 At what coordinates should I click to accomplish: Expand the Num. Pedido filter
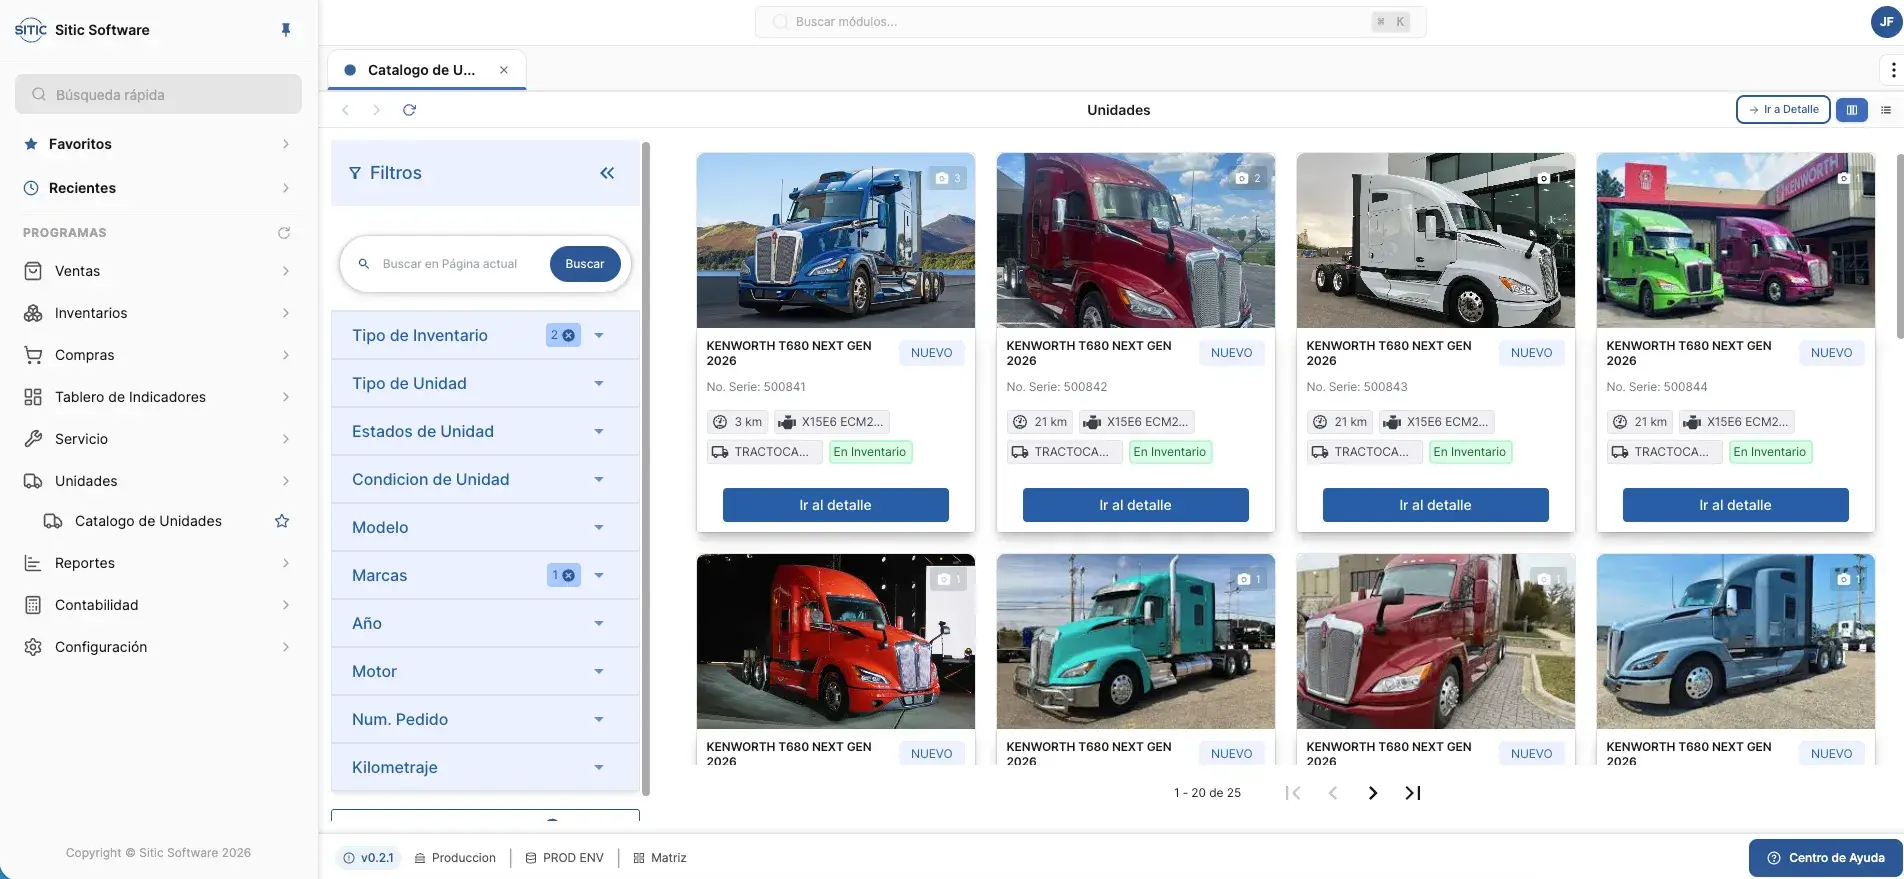485,720
